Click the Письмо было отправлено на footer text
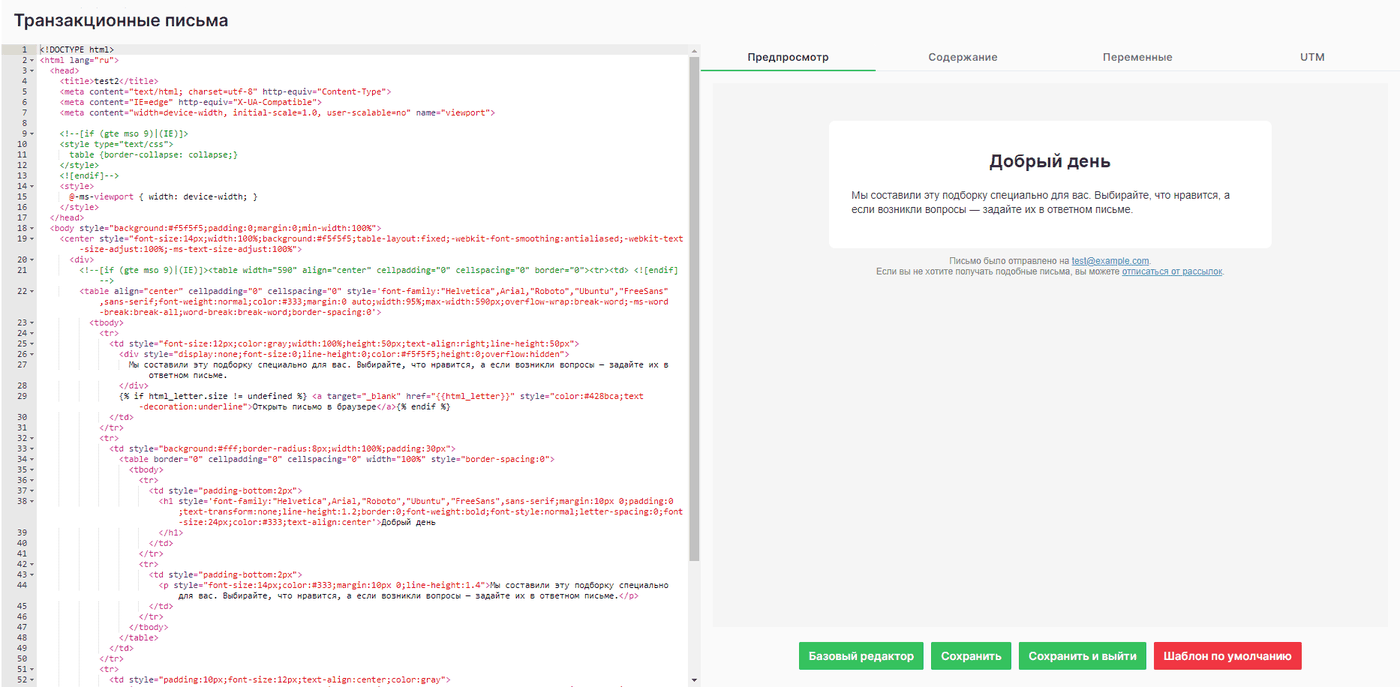 point(1009,261)
